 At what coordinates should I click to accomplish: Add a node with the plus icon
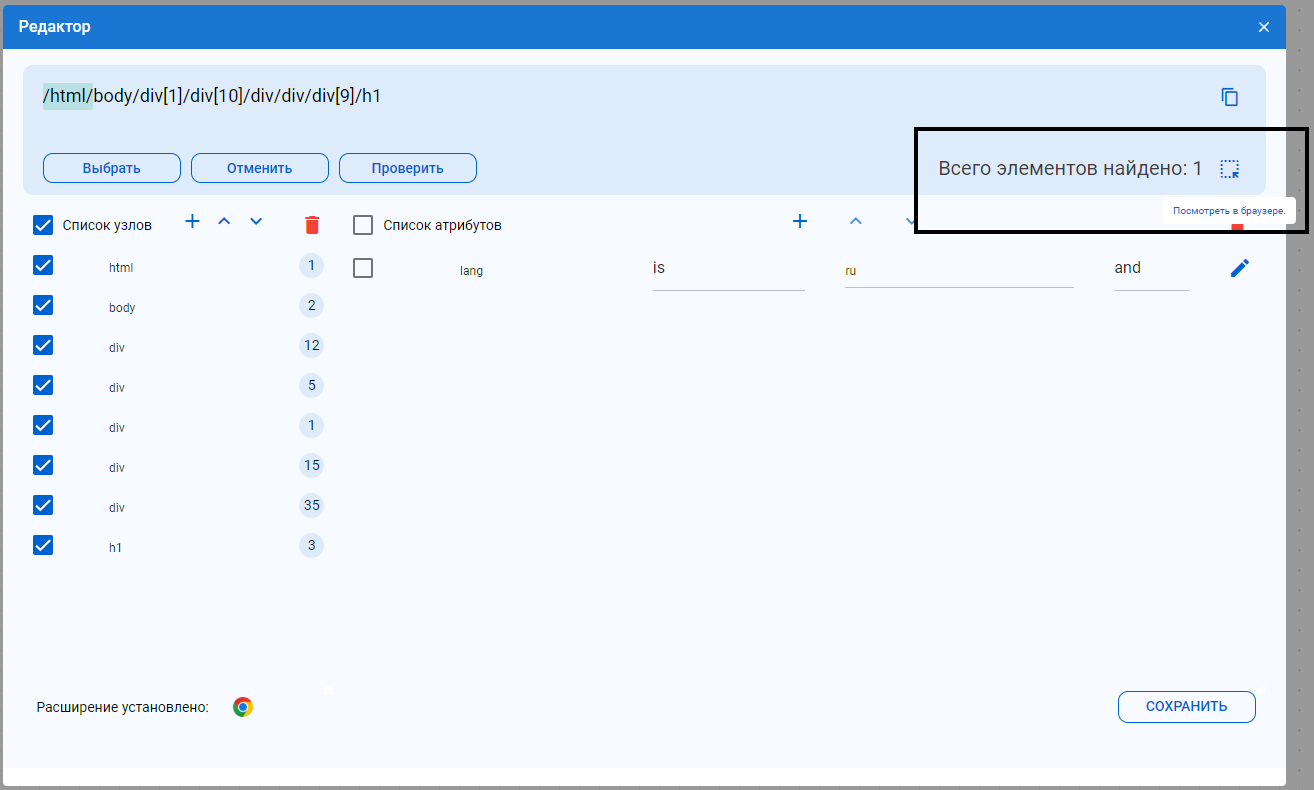click(x=193, y=221)
